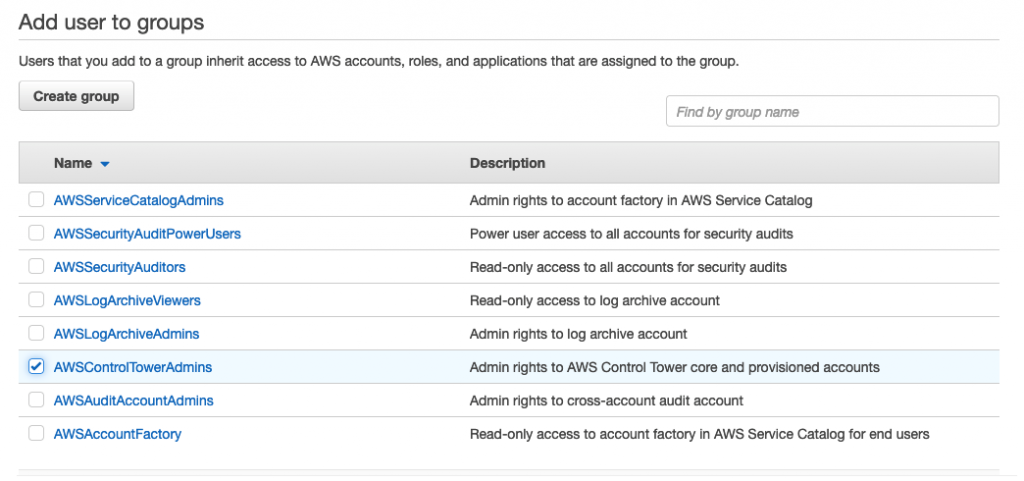Viewport: 1024px width, 481px height.
Task: Click 'Power user access to all accounts' description
Action: 631,234
